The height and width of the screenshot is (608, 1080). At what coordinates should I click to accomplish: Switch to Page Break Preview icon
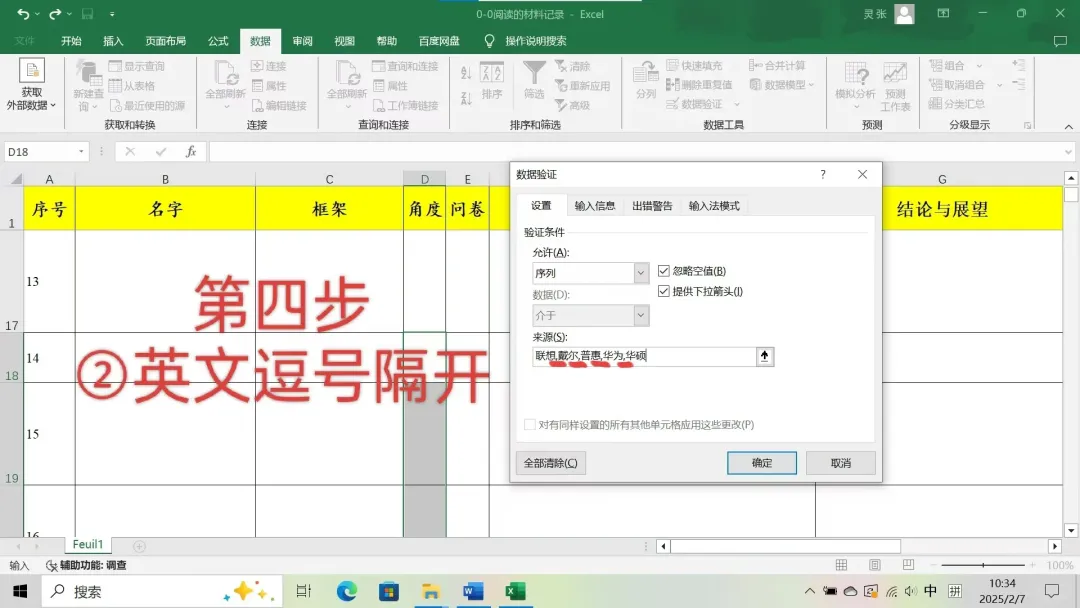point(908,565)
